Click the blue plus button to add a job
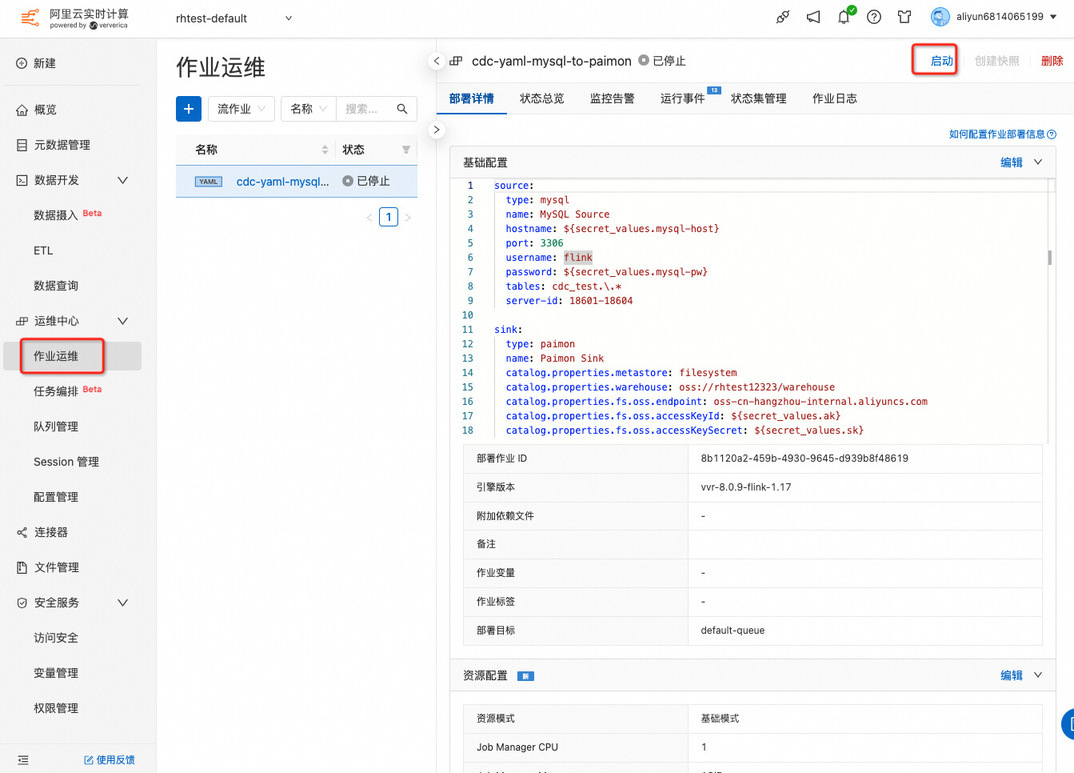The height and width of the screenshot is (773, 1074). 189,109
